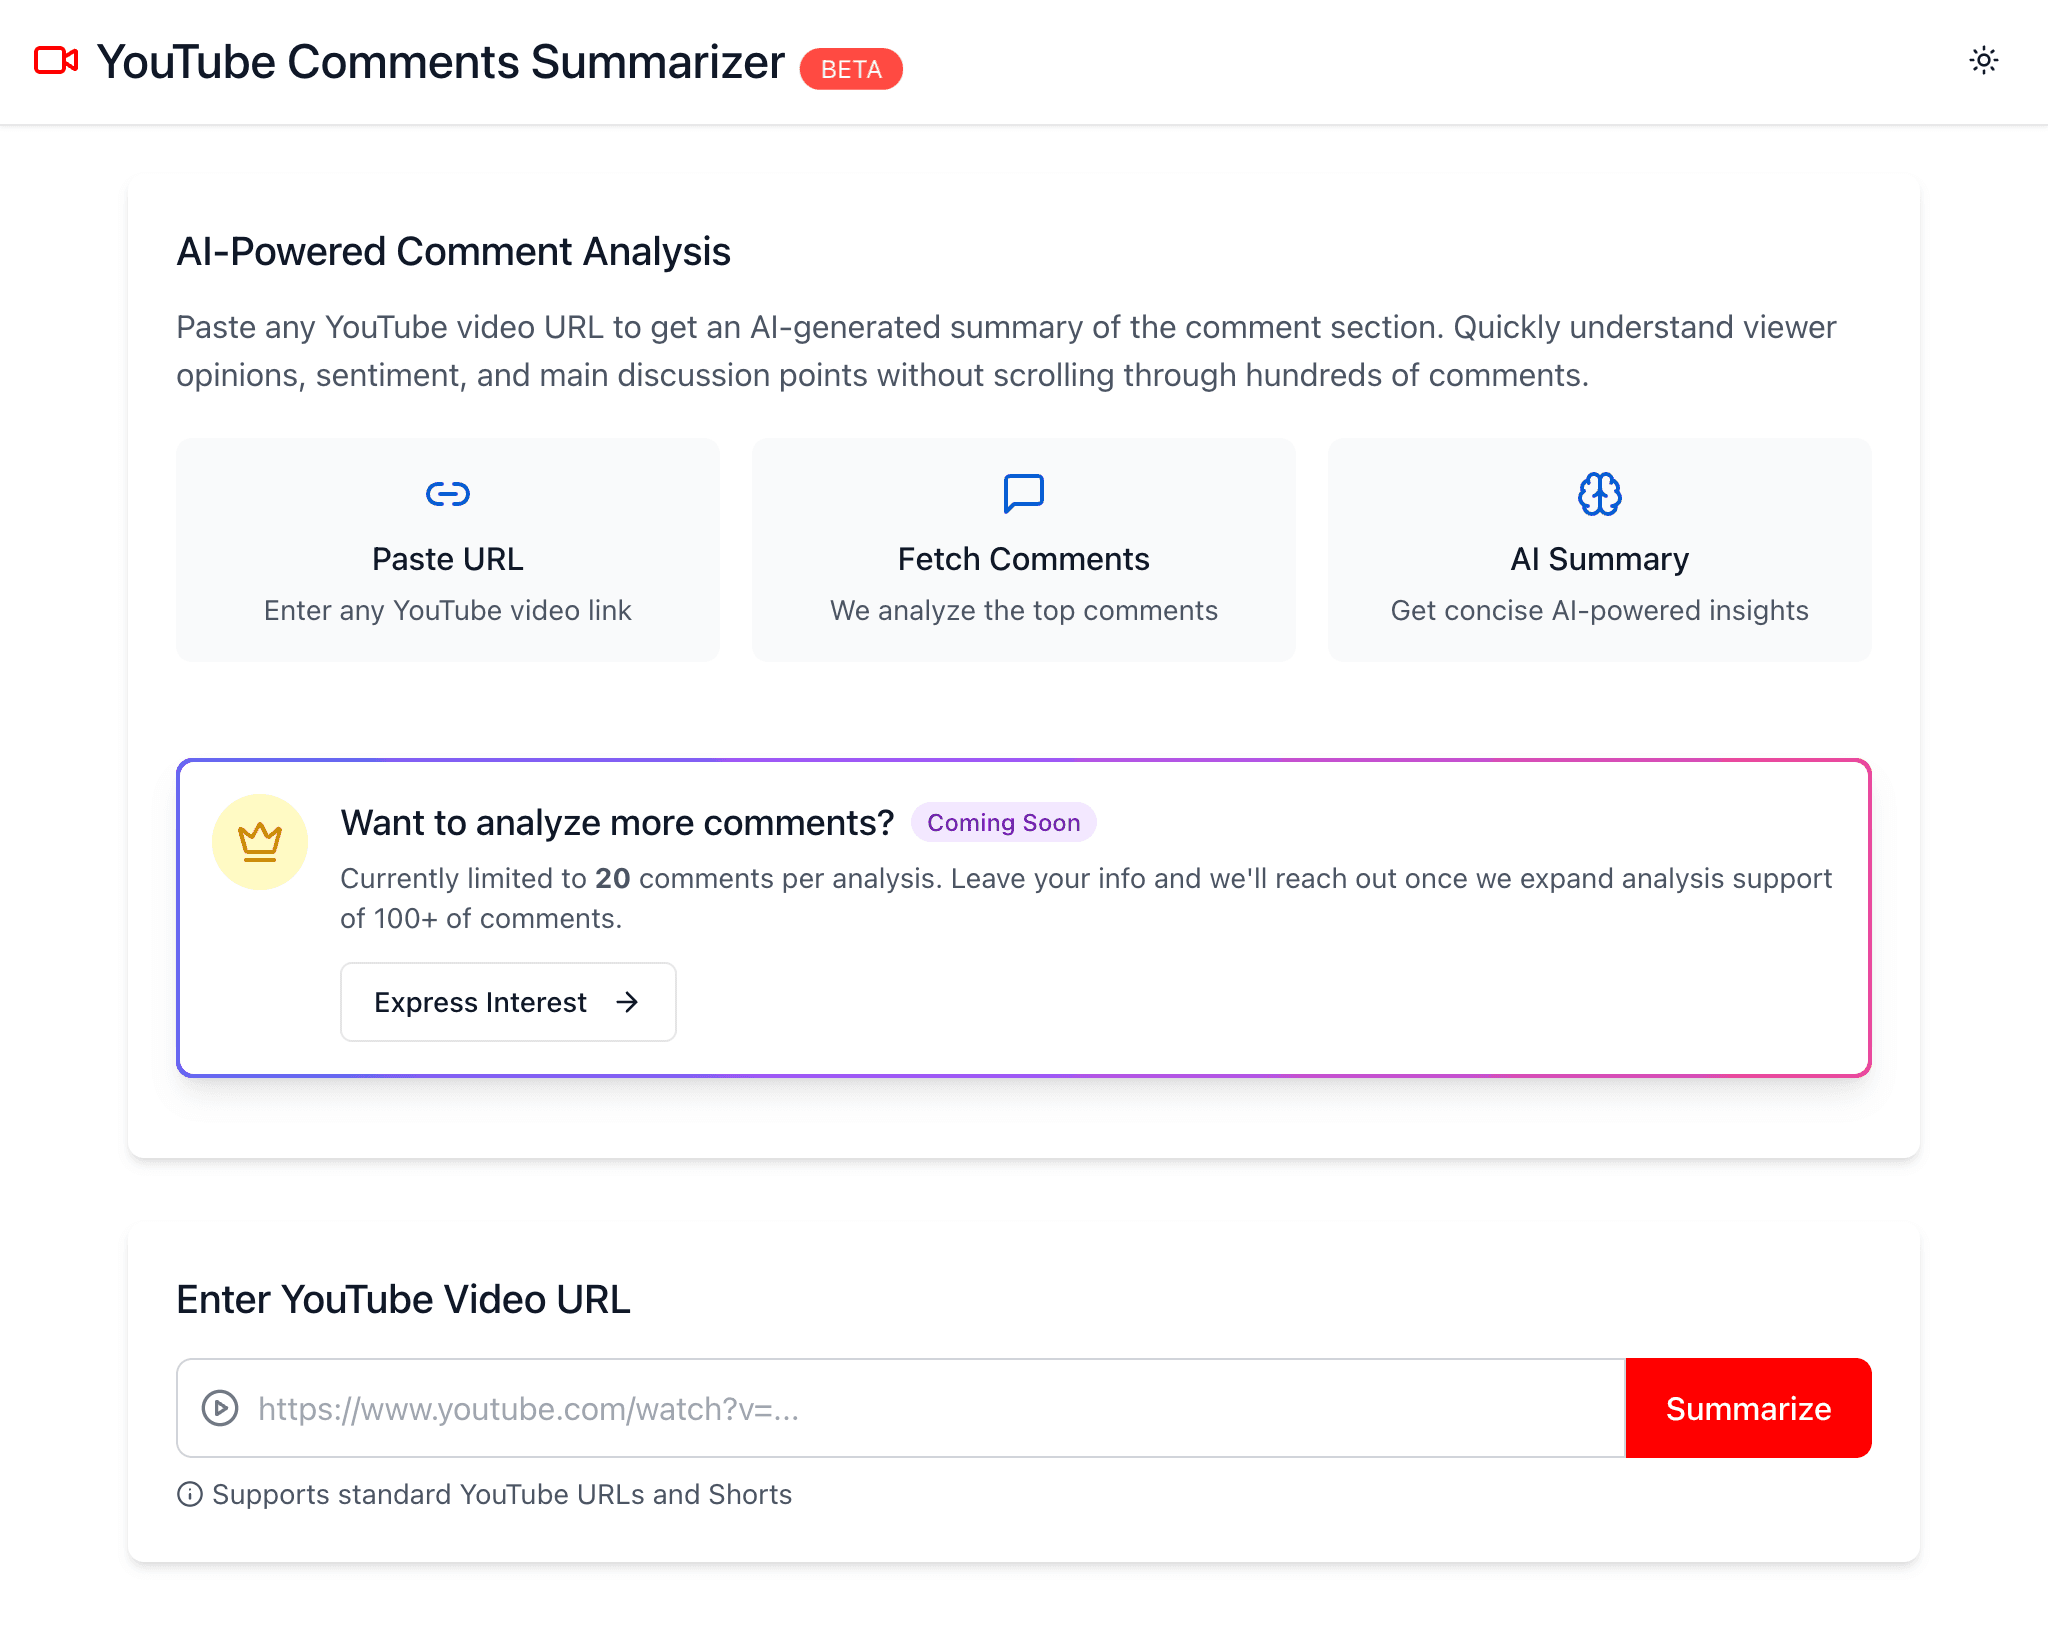The width and height of the screenshot is (2048, 1634).
Task: Select the link icon above Paste URL
Action: 447,493
